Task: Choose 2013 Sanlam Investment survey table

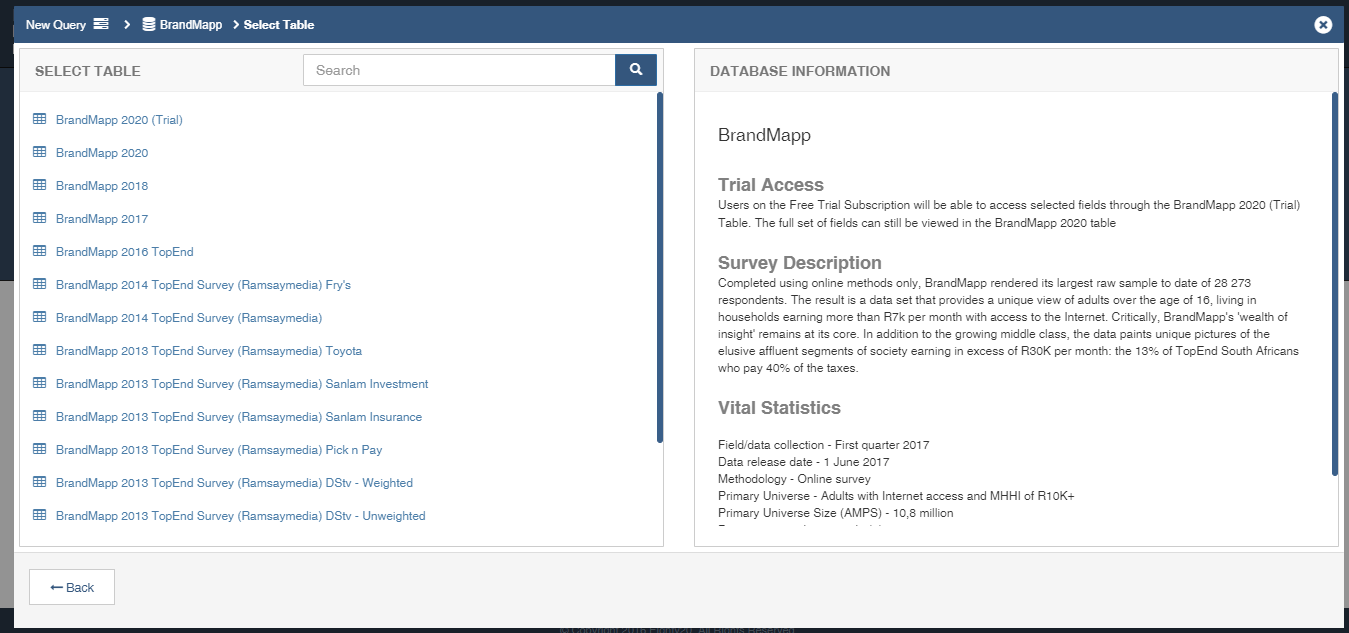Action: [242, 384]
